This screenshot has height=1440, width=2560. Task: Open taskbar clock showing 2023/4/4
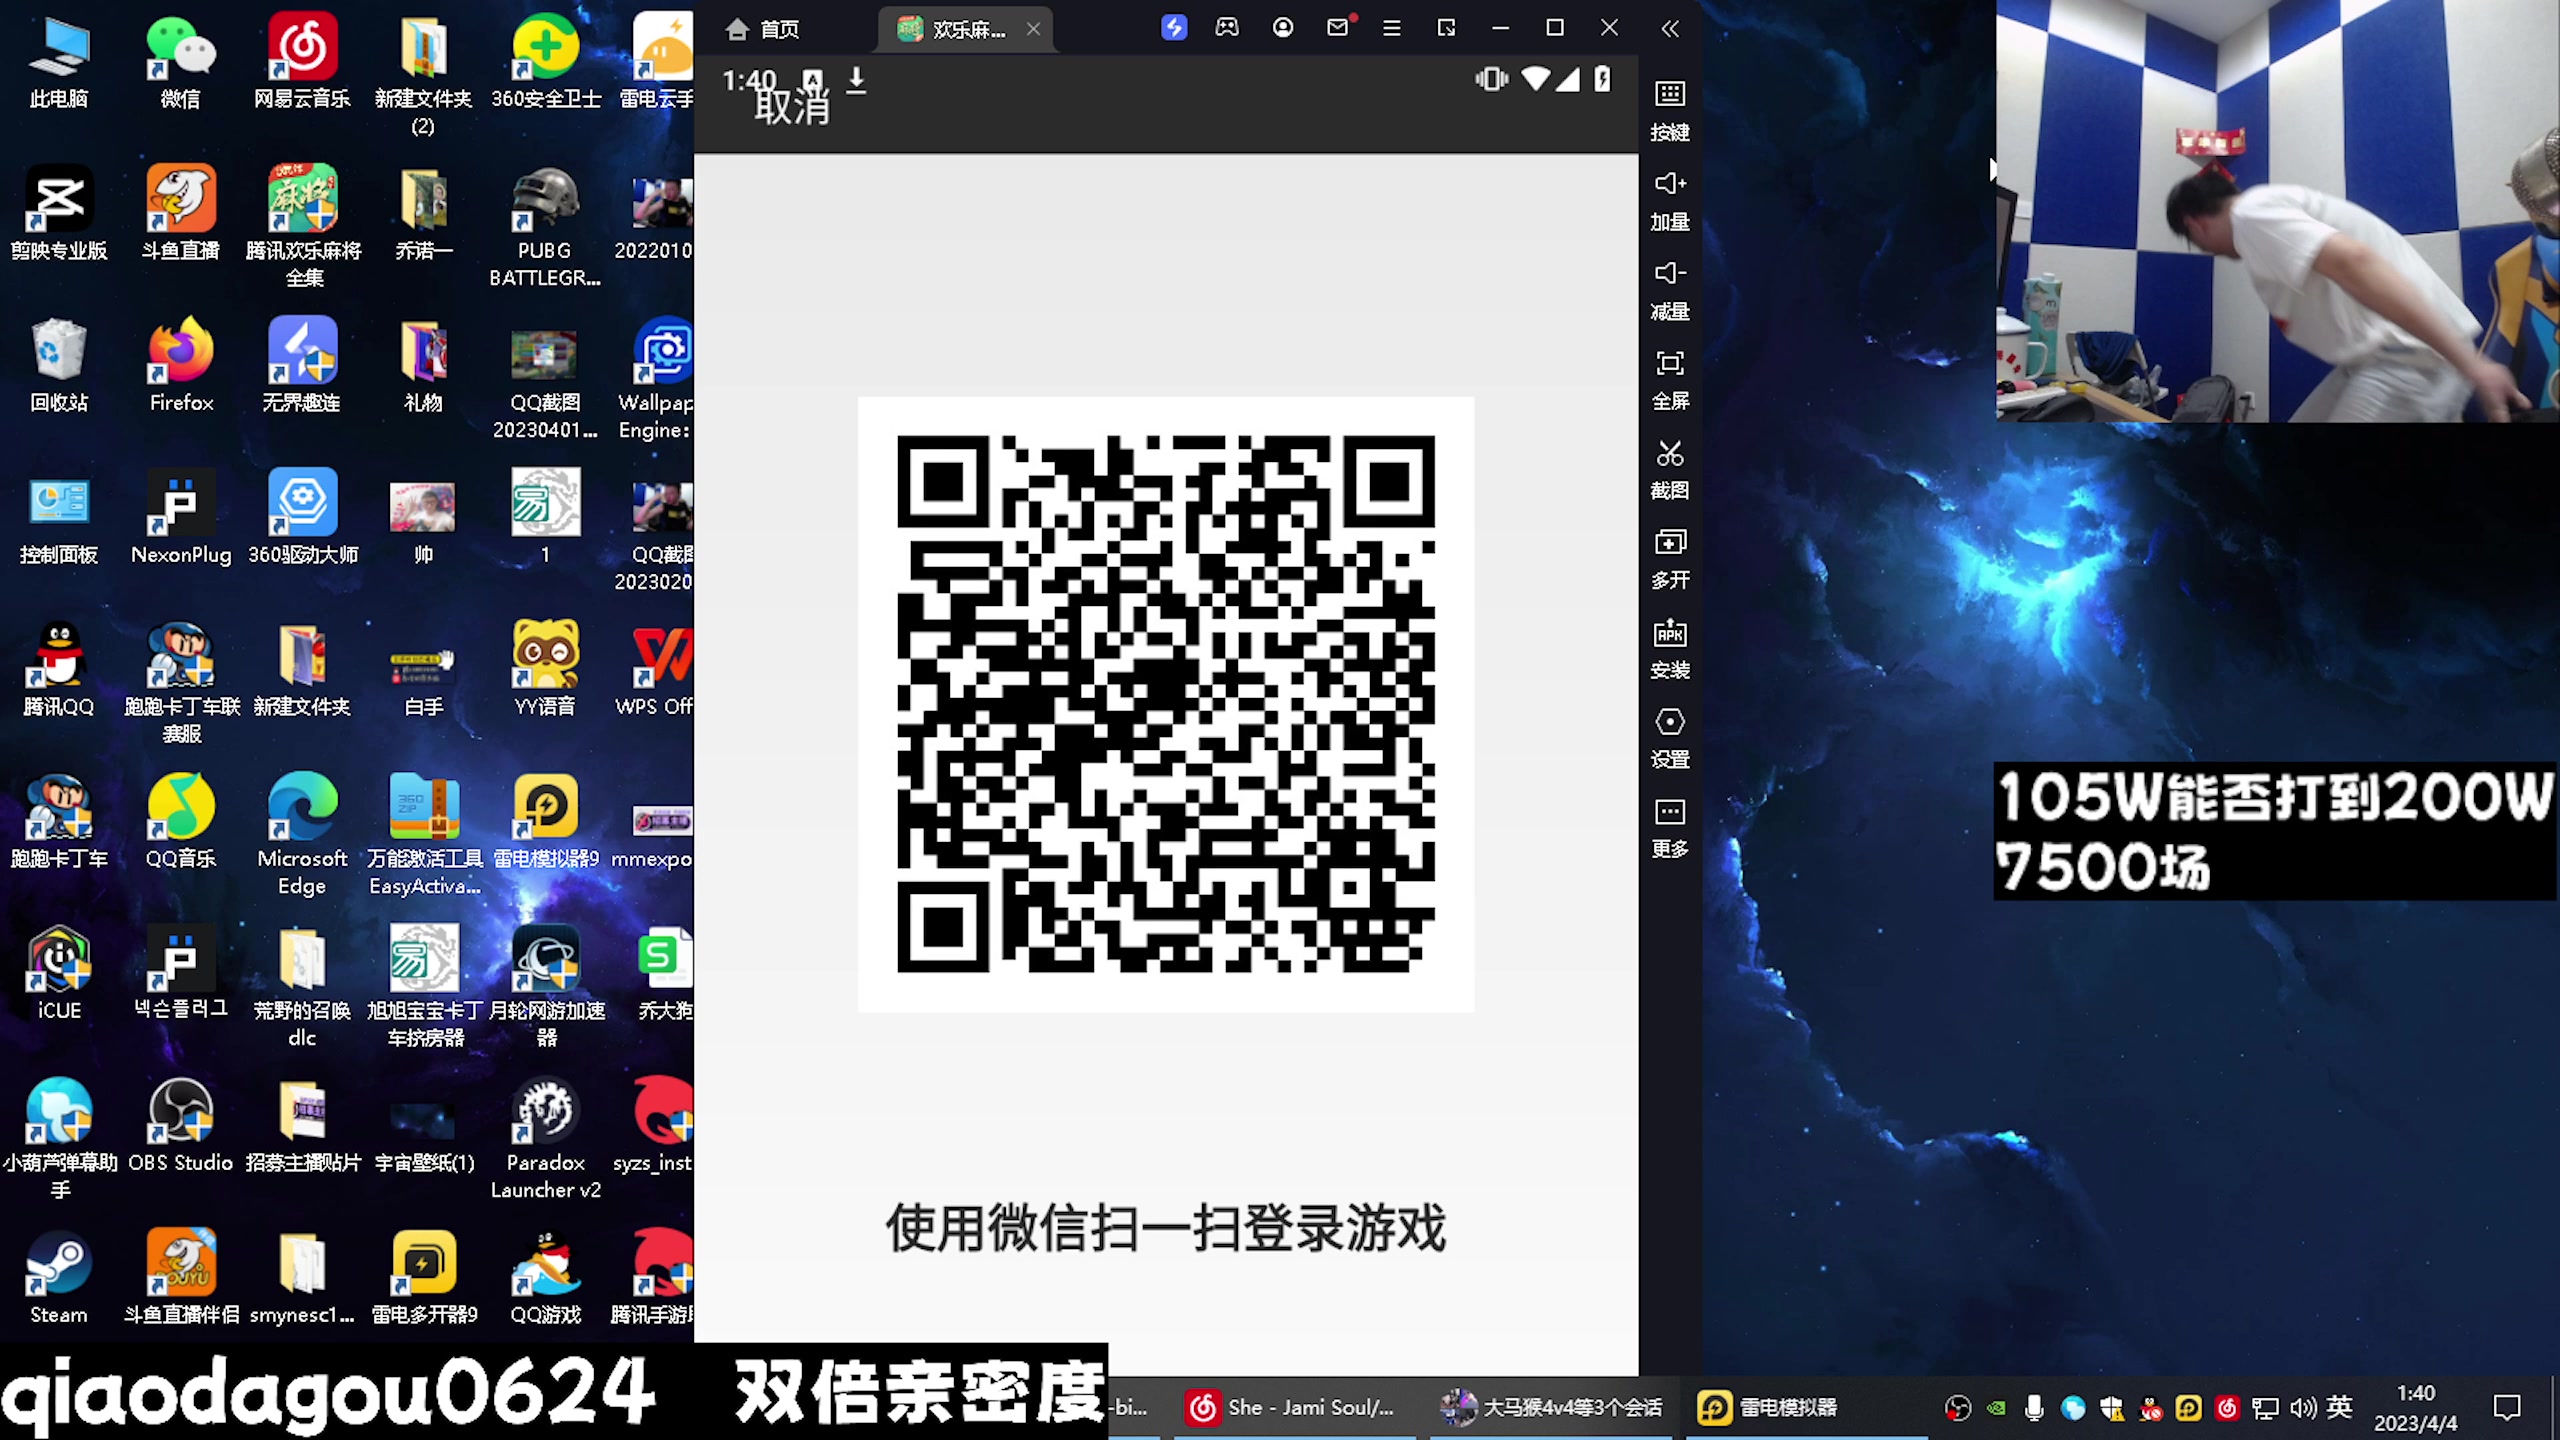click(x=2415, y=1408)
